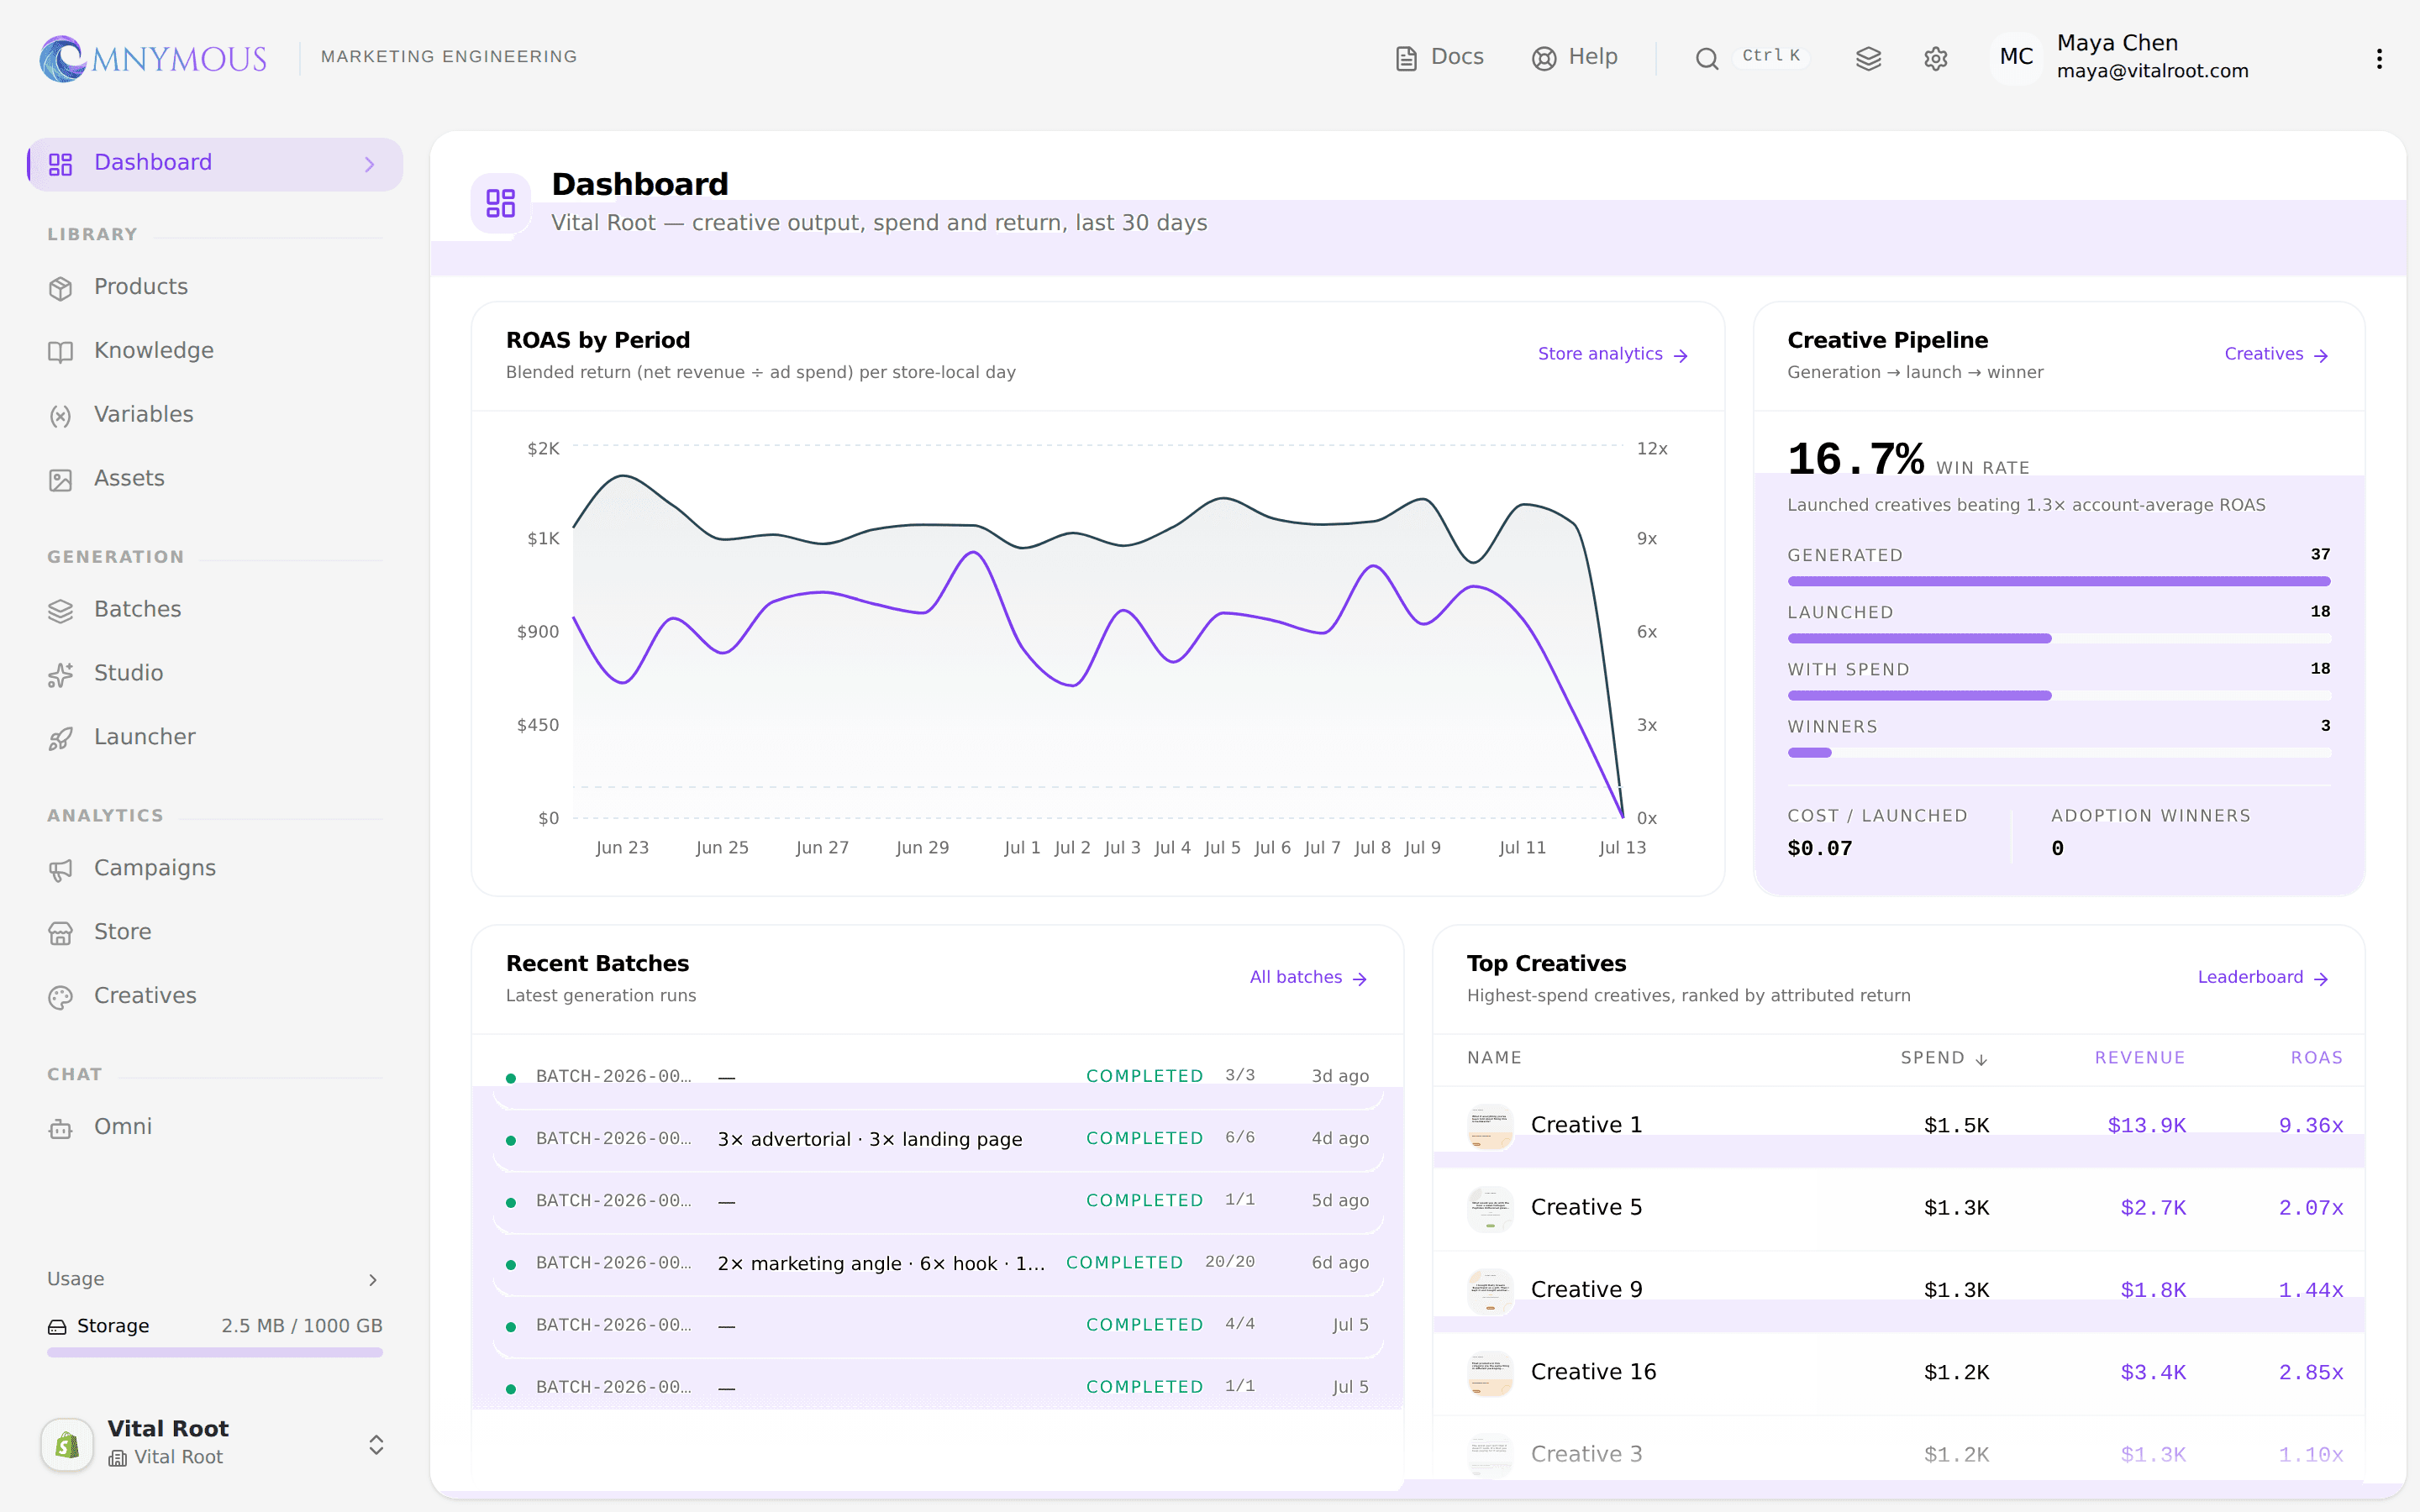Open the advertorial and landing page batch
This screenshot has height=1512, width=2420.
click(x=938, y=1139)
